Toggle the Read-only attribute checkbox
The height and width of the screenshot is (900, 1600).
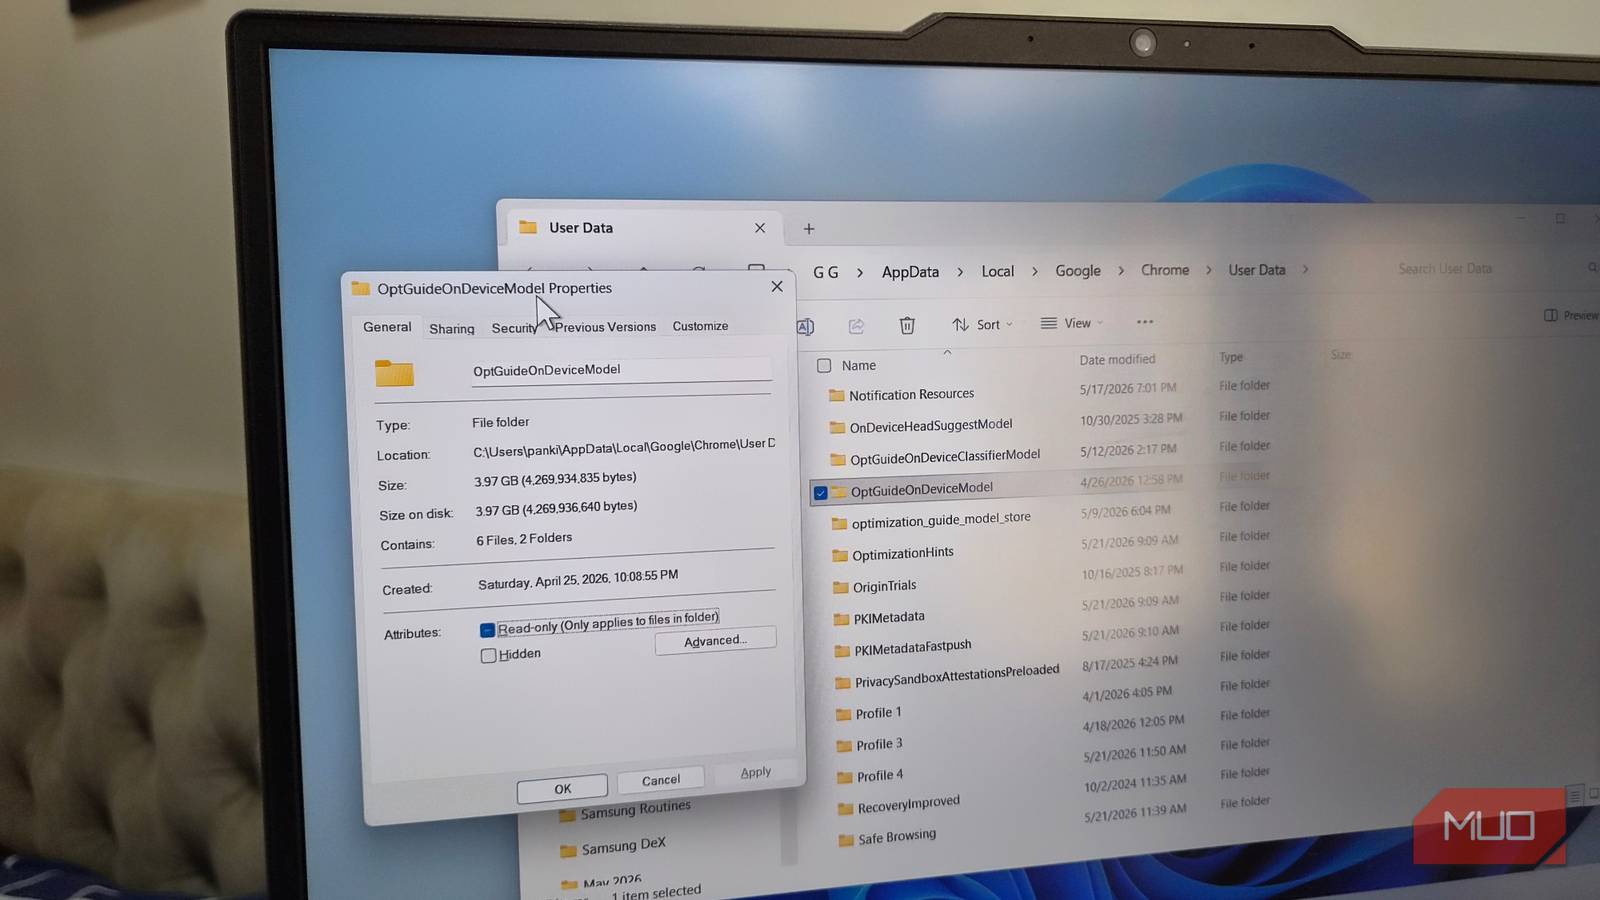(x=488, y=630)
